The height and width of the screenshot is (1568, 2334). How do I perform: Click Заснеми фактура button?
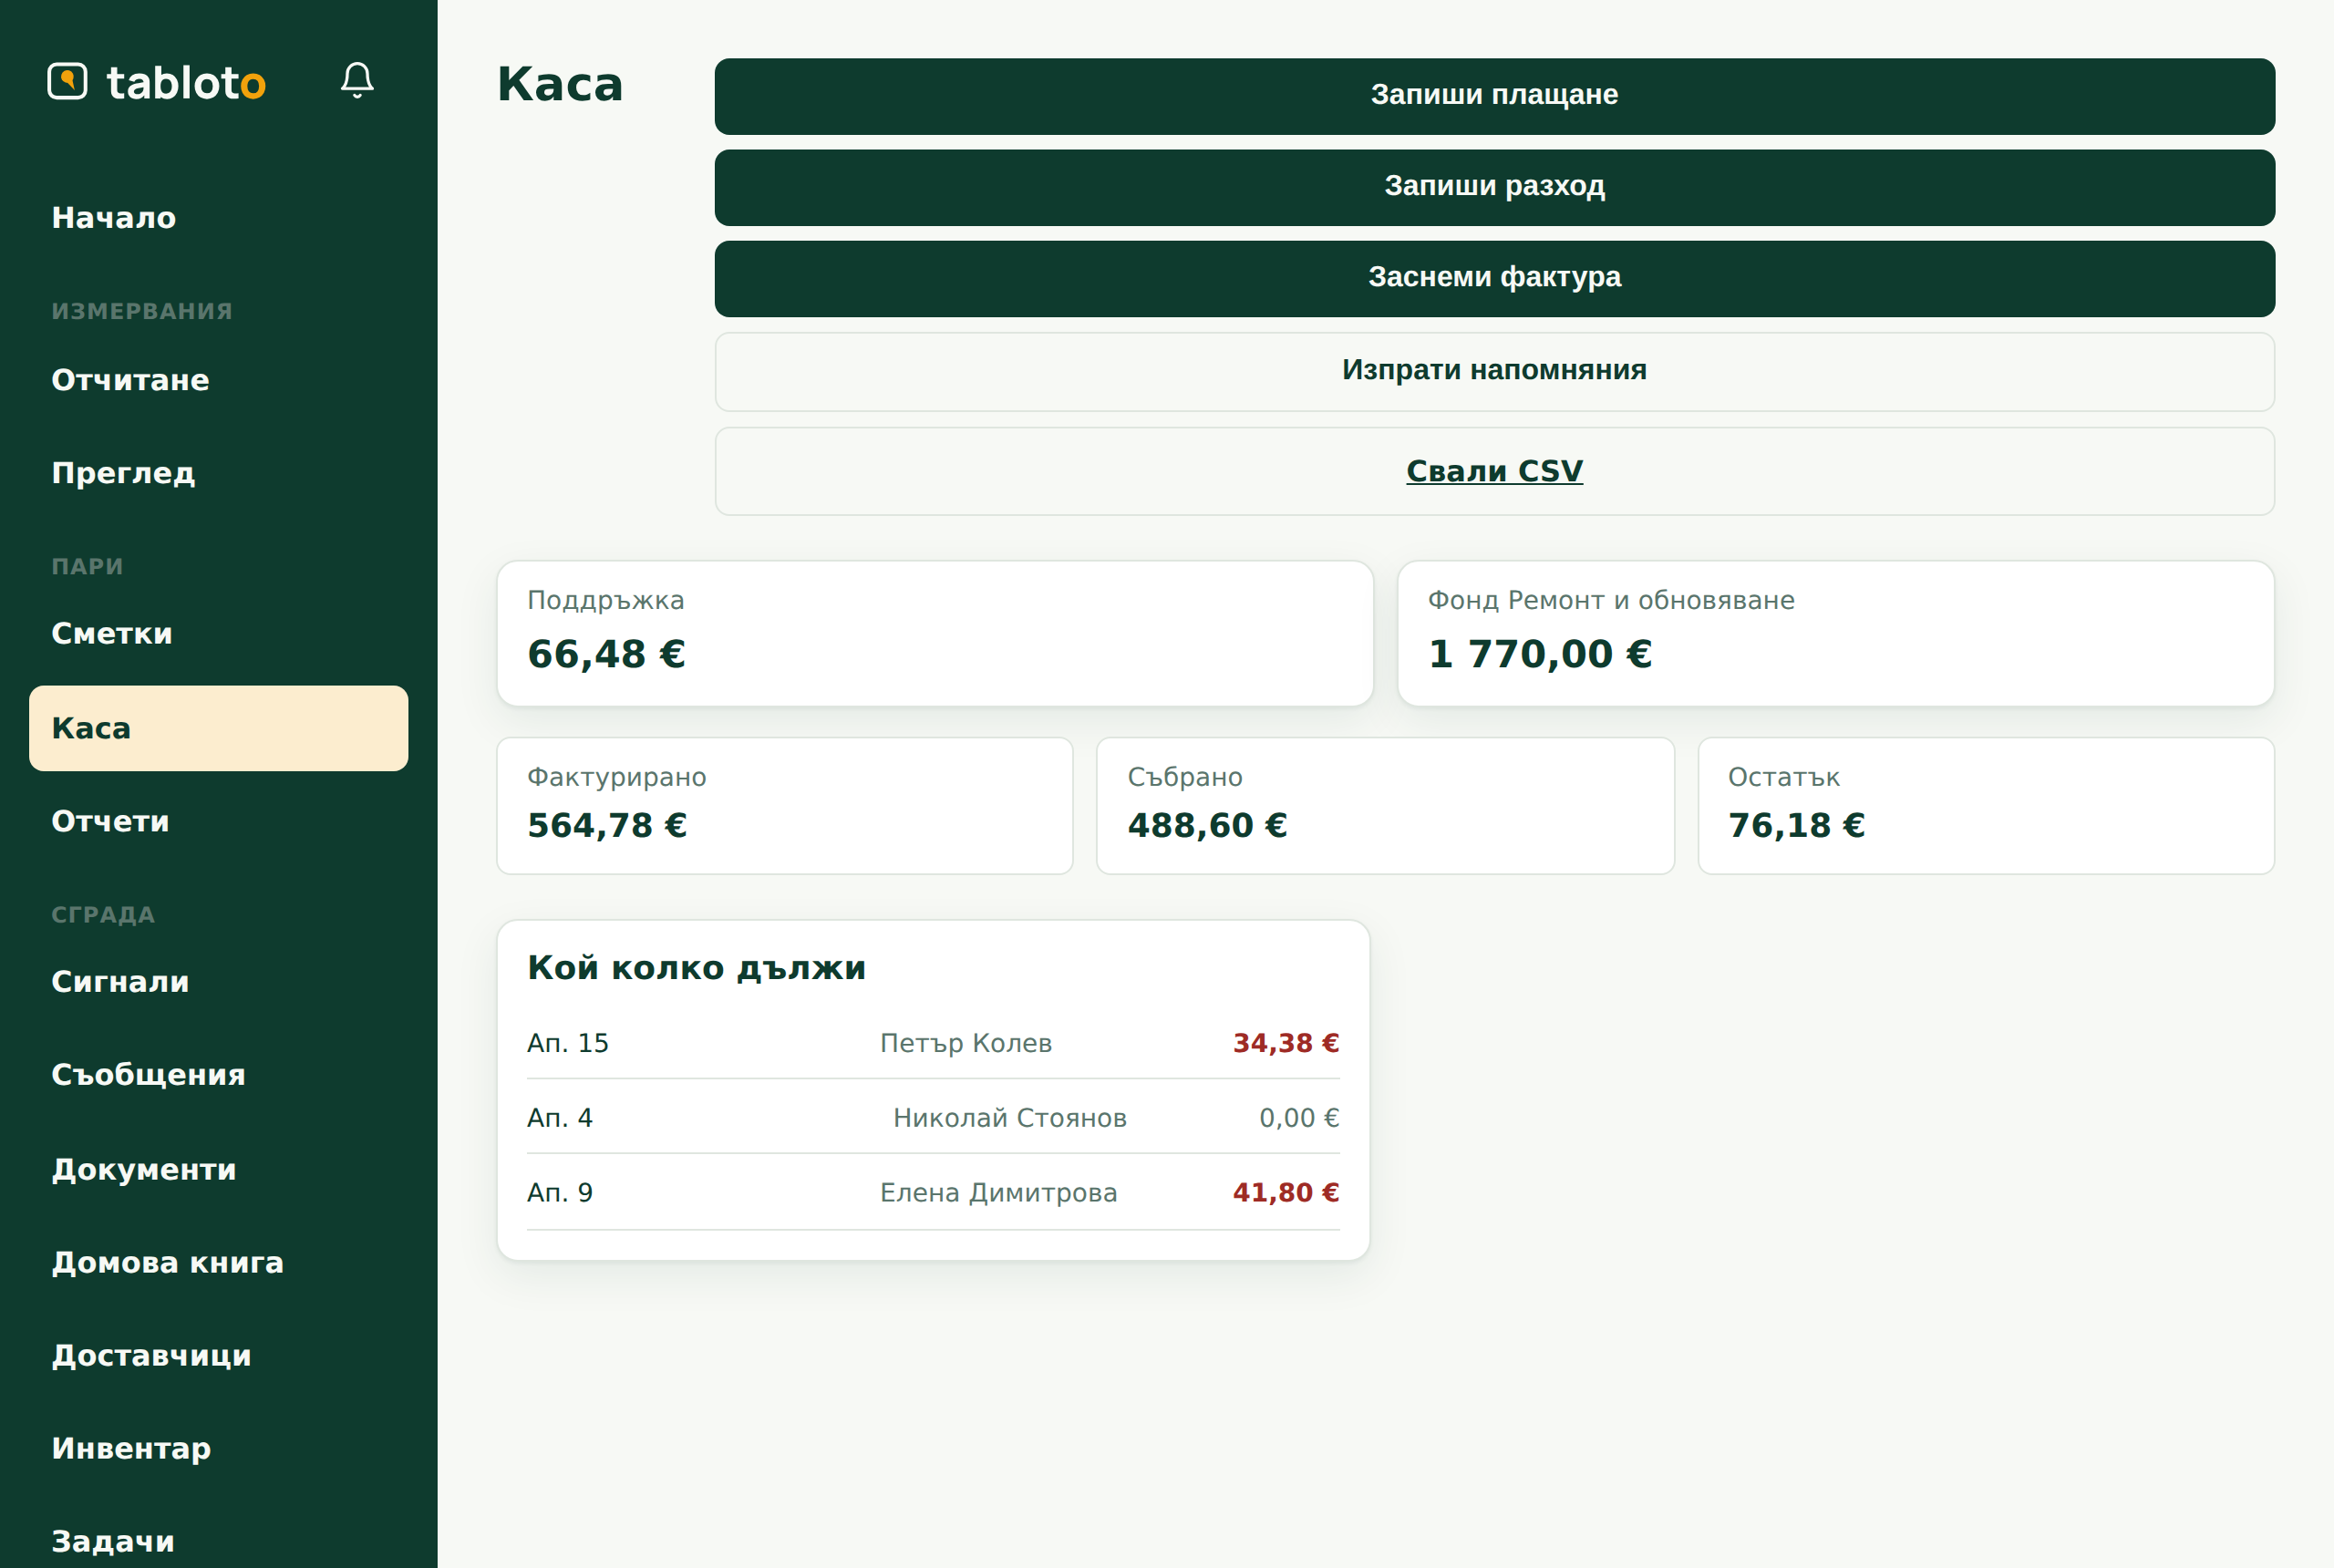point(1494,278)
